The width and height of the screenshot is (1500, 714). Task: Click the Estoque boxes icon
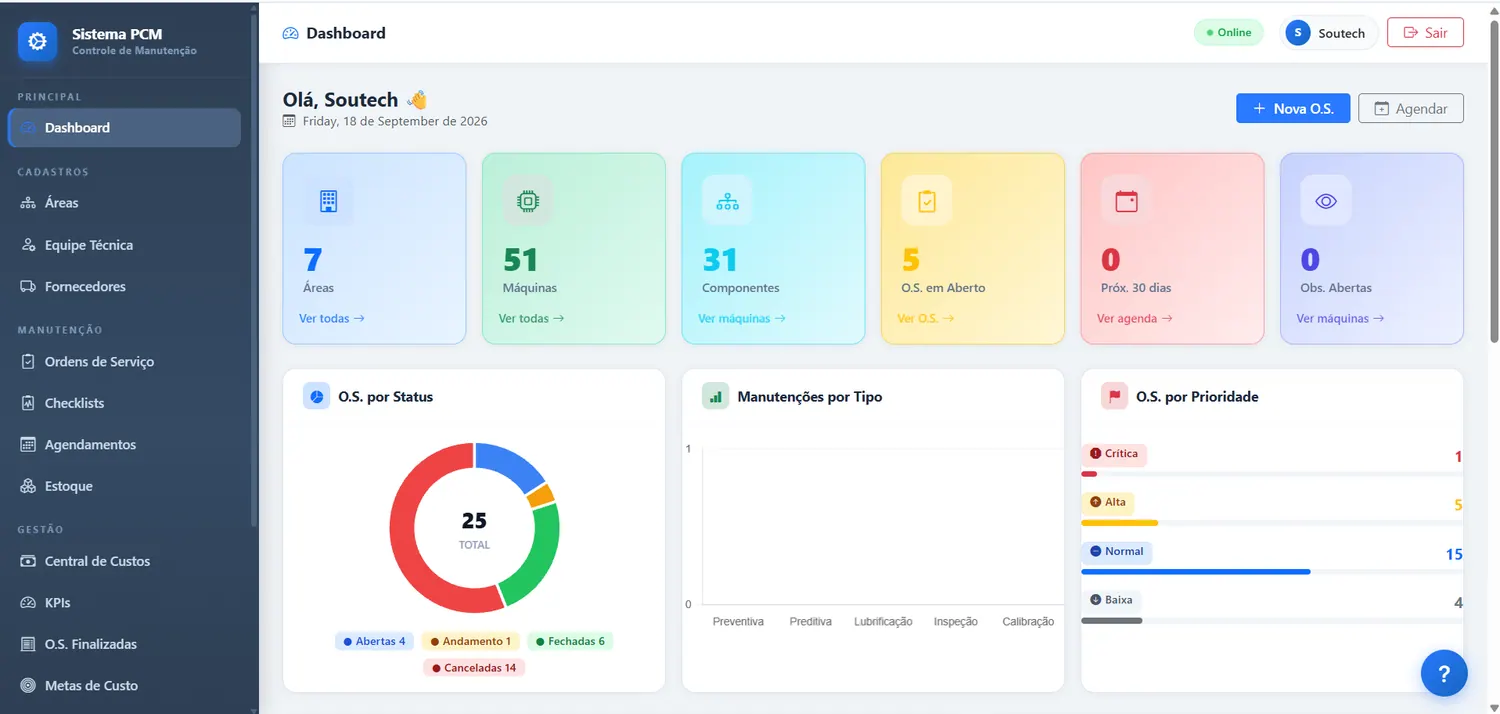[28, 486]
